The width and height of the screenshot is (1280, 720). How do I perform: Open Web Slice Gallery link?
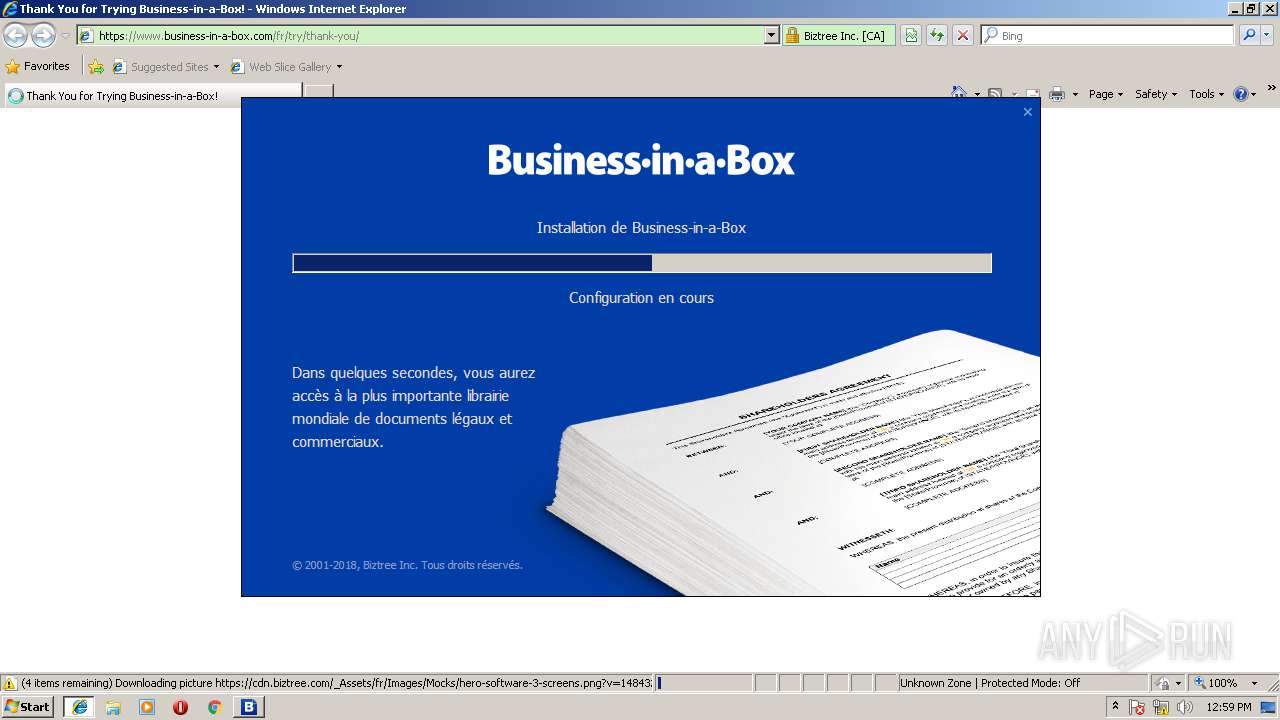click(x=281, y=67)
